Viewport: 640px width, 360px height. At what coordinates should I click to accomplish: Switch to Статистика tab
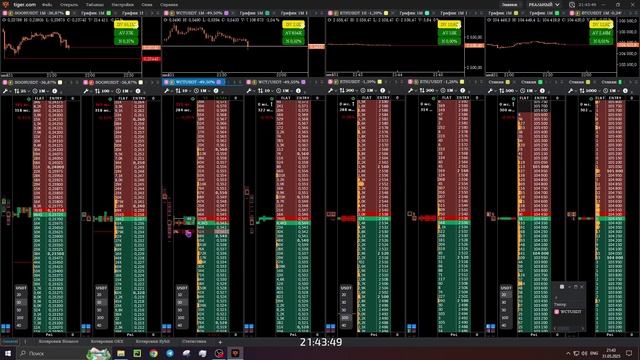tap(194, 342)
